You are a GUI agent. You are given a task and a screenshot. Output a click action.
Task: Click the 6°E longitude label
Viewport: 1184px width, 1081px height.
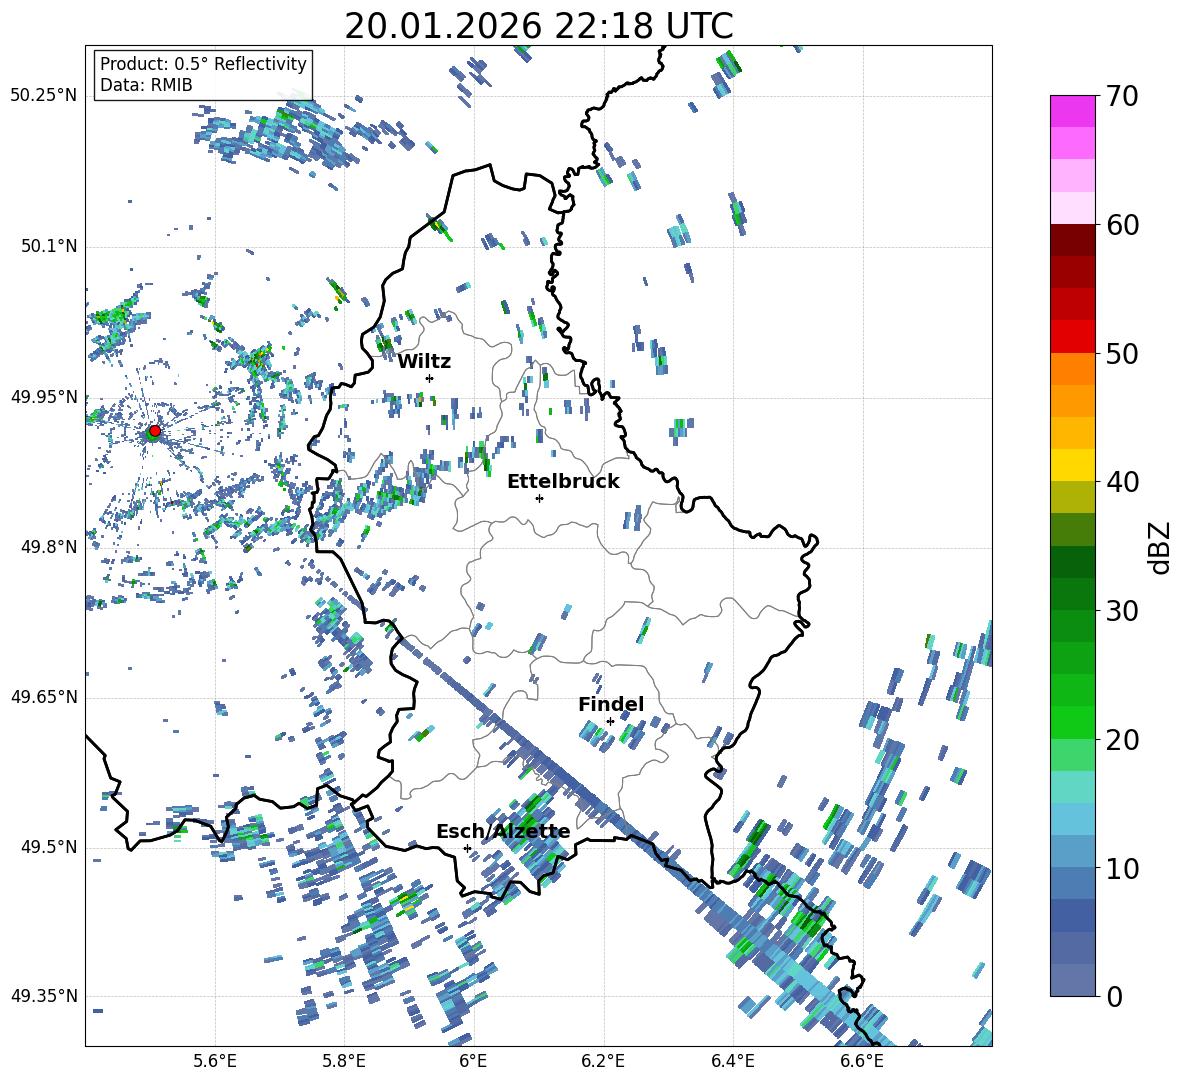pos(473,1061)
